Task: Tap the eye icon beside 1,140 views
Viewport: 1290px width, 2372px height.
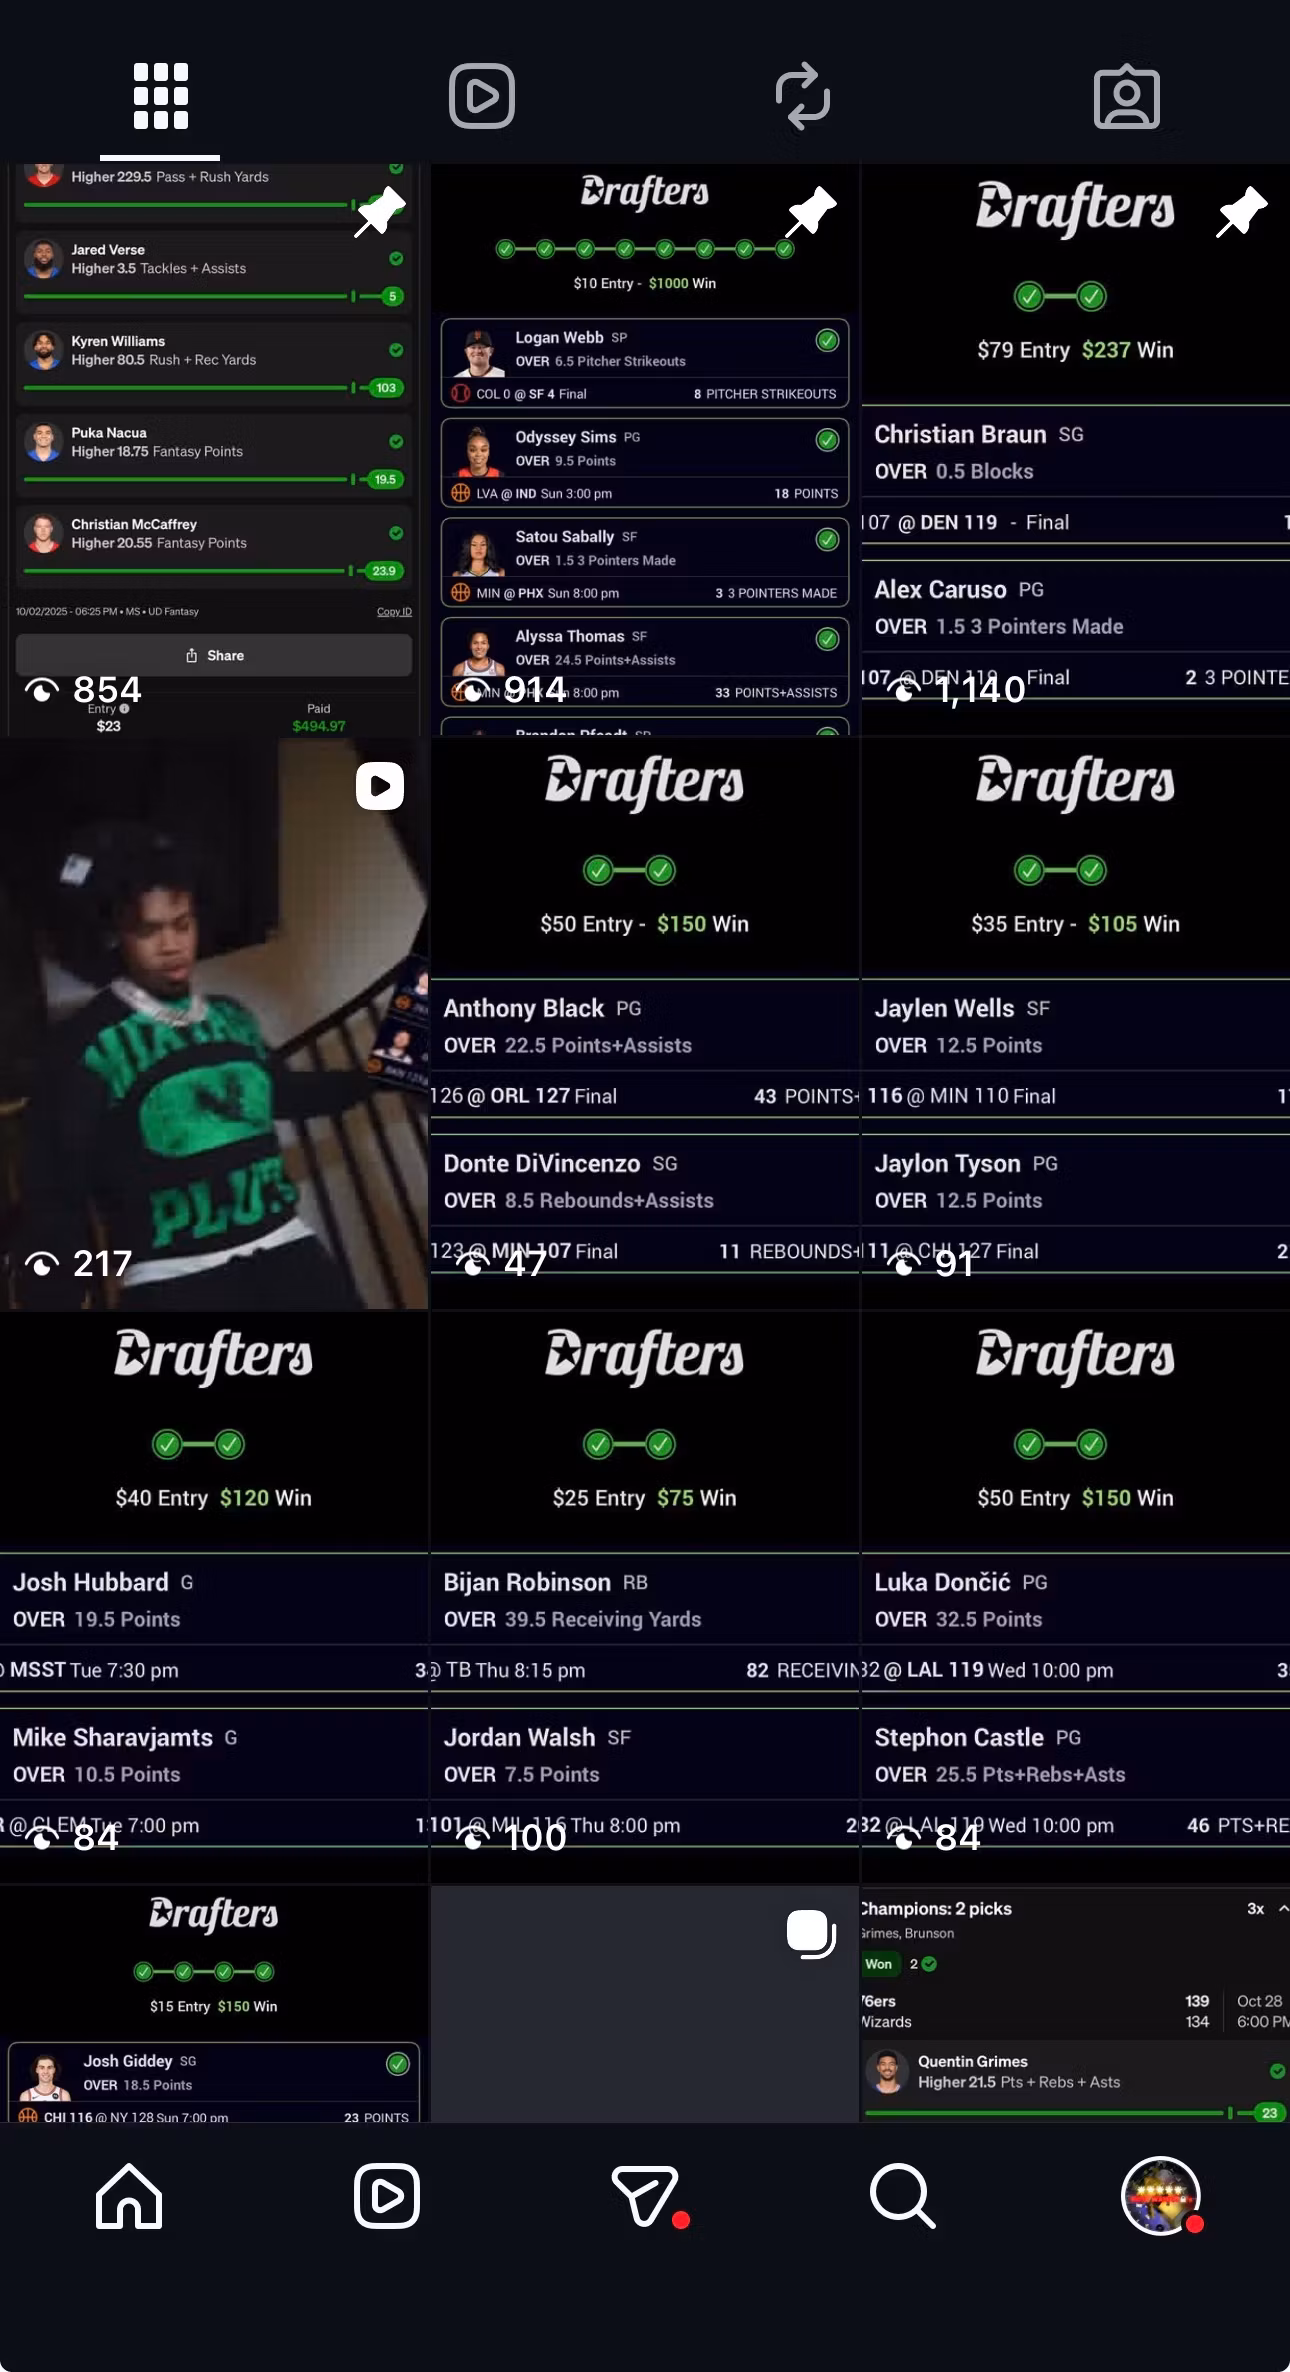Action: [x=904, y=690]
